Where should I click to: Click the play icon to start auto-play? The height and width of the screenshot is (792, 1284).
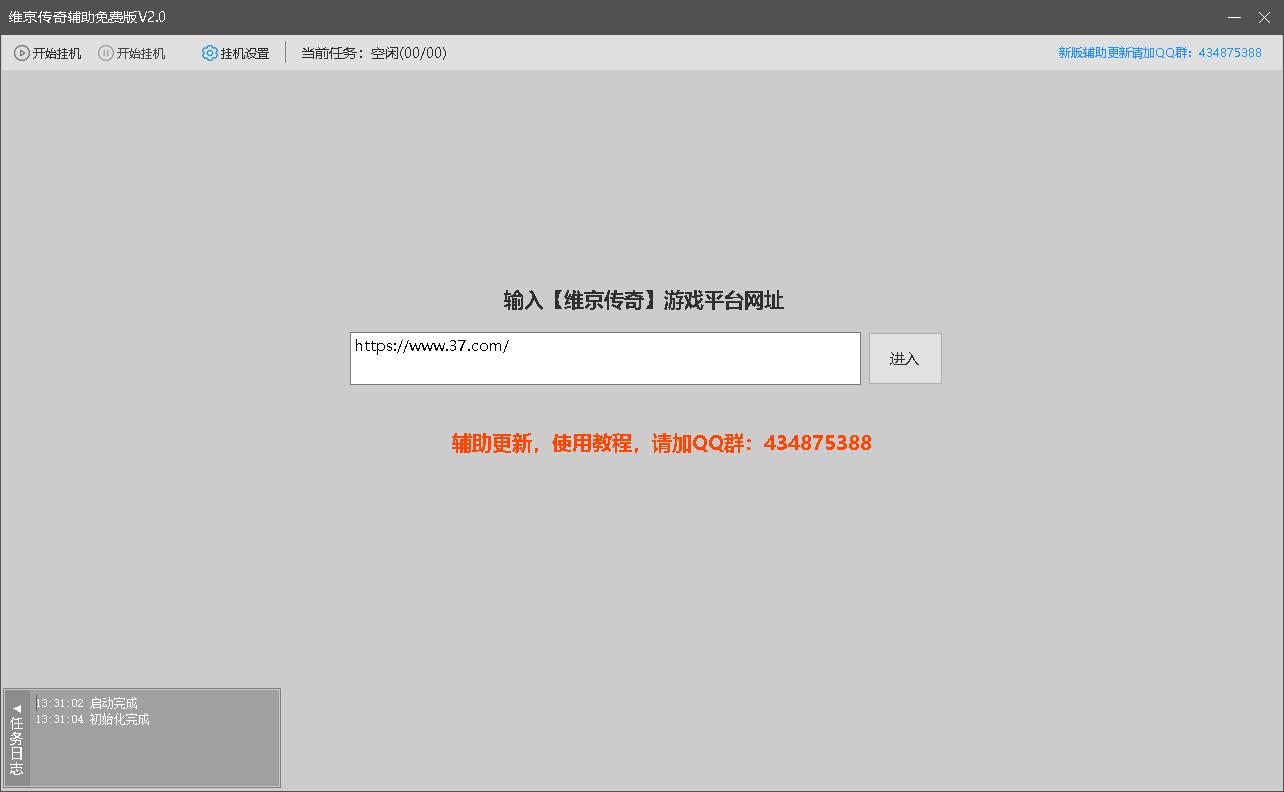pyautogui.click(x=22, y=53)
